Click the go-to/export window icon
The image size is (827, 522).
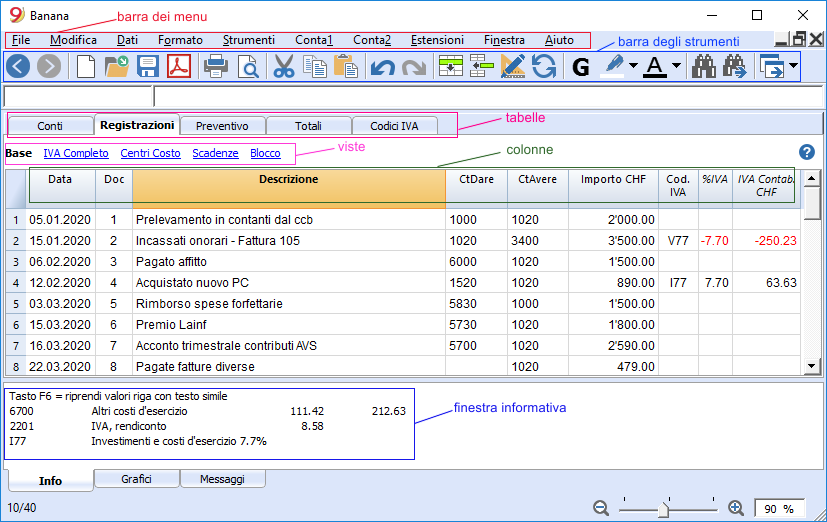[x=772, y=66]
